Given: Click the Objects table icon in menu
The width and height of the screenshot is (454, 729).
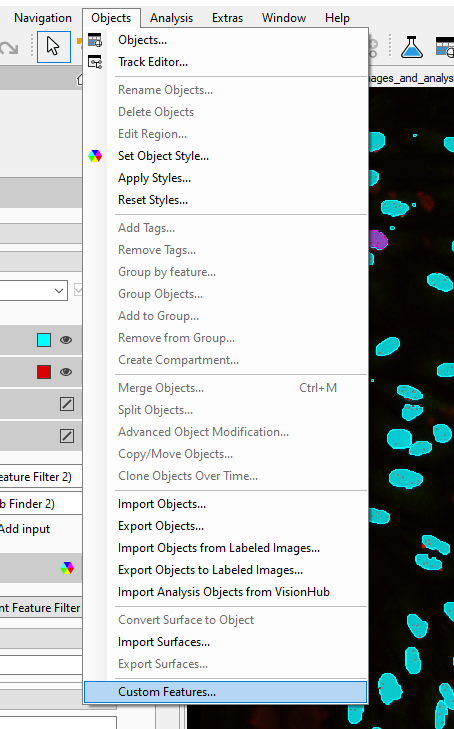Looking at the screenshot, I should [x=95, y=40].
